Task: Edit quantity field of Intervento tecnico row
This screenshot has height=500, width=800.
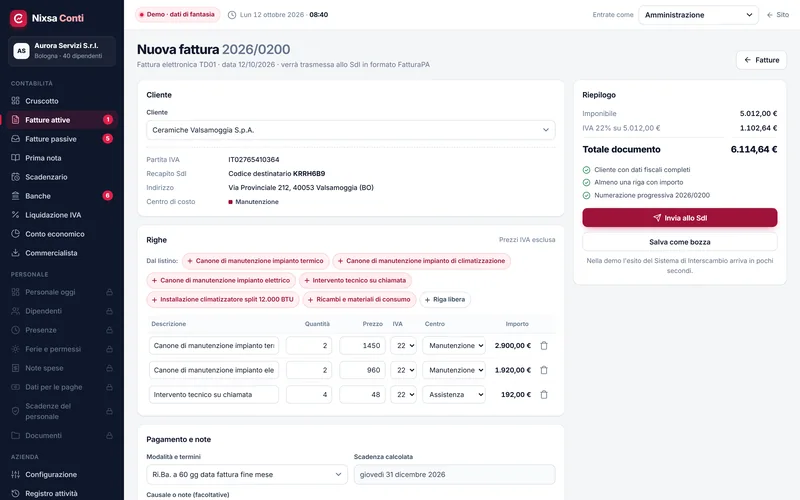Action: tap(309, 394)
